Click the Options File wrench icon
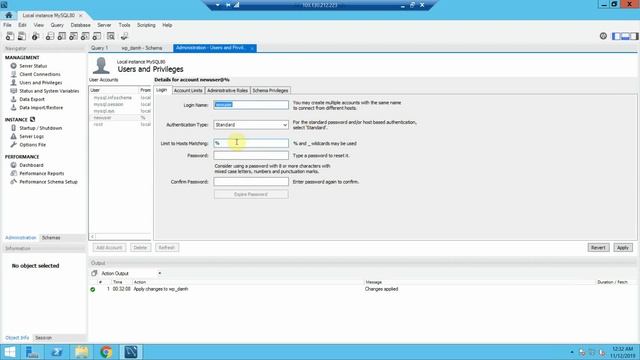The image size is (640, 360). (x=13, y=144)
